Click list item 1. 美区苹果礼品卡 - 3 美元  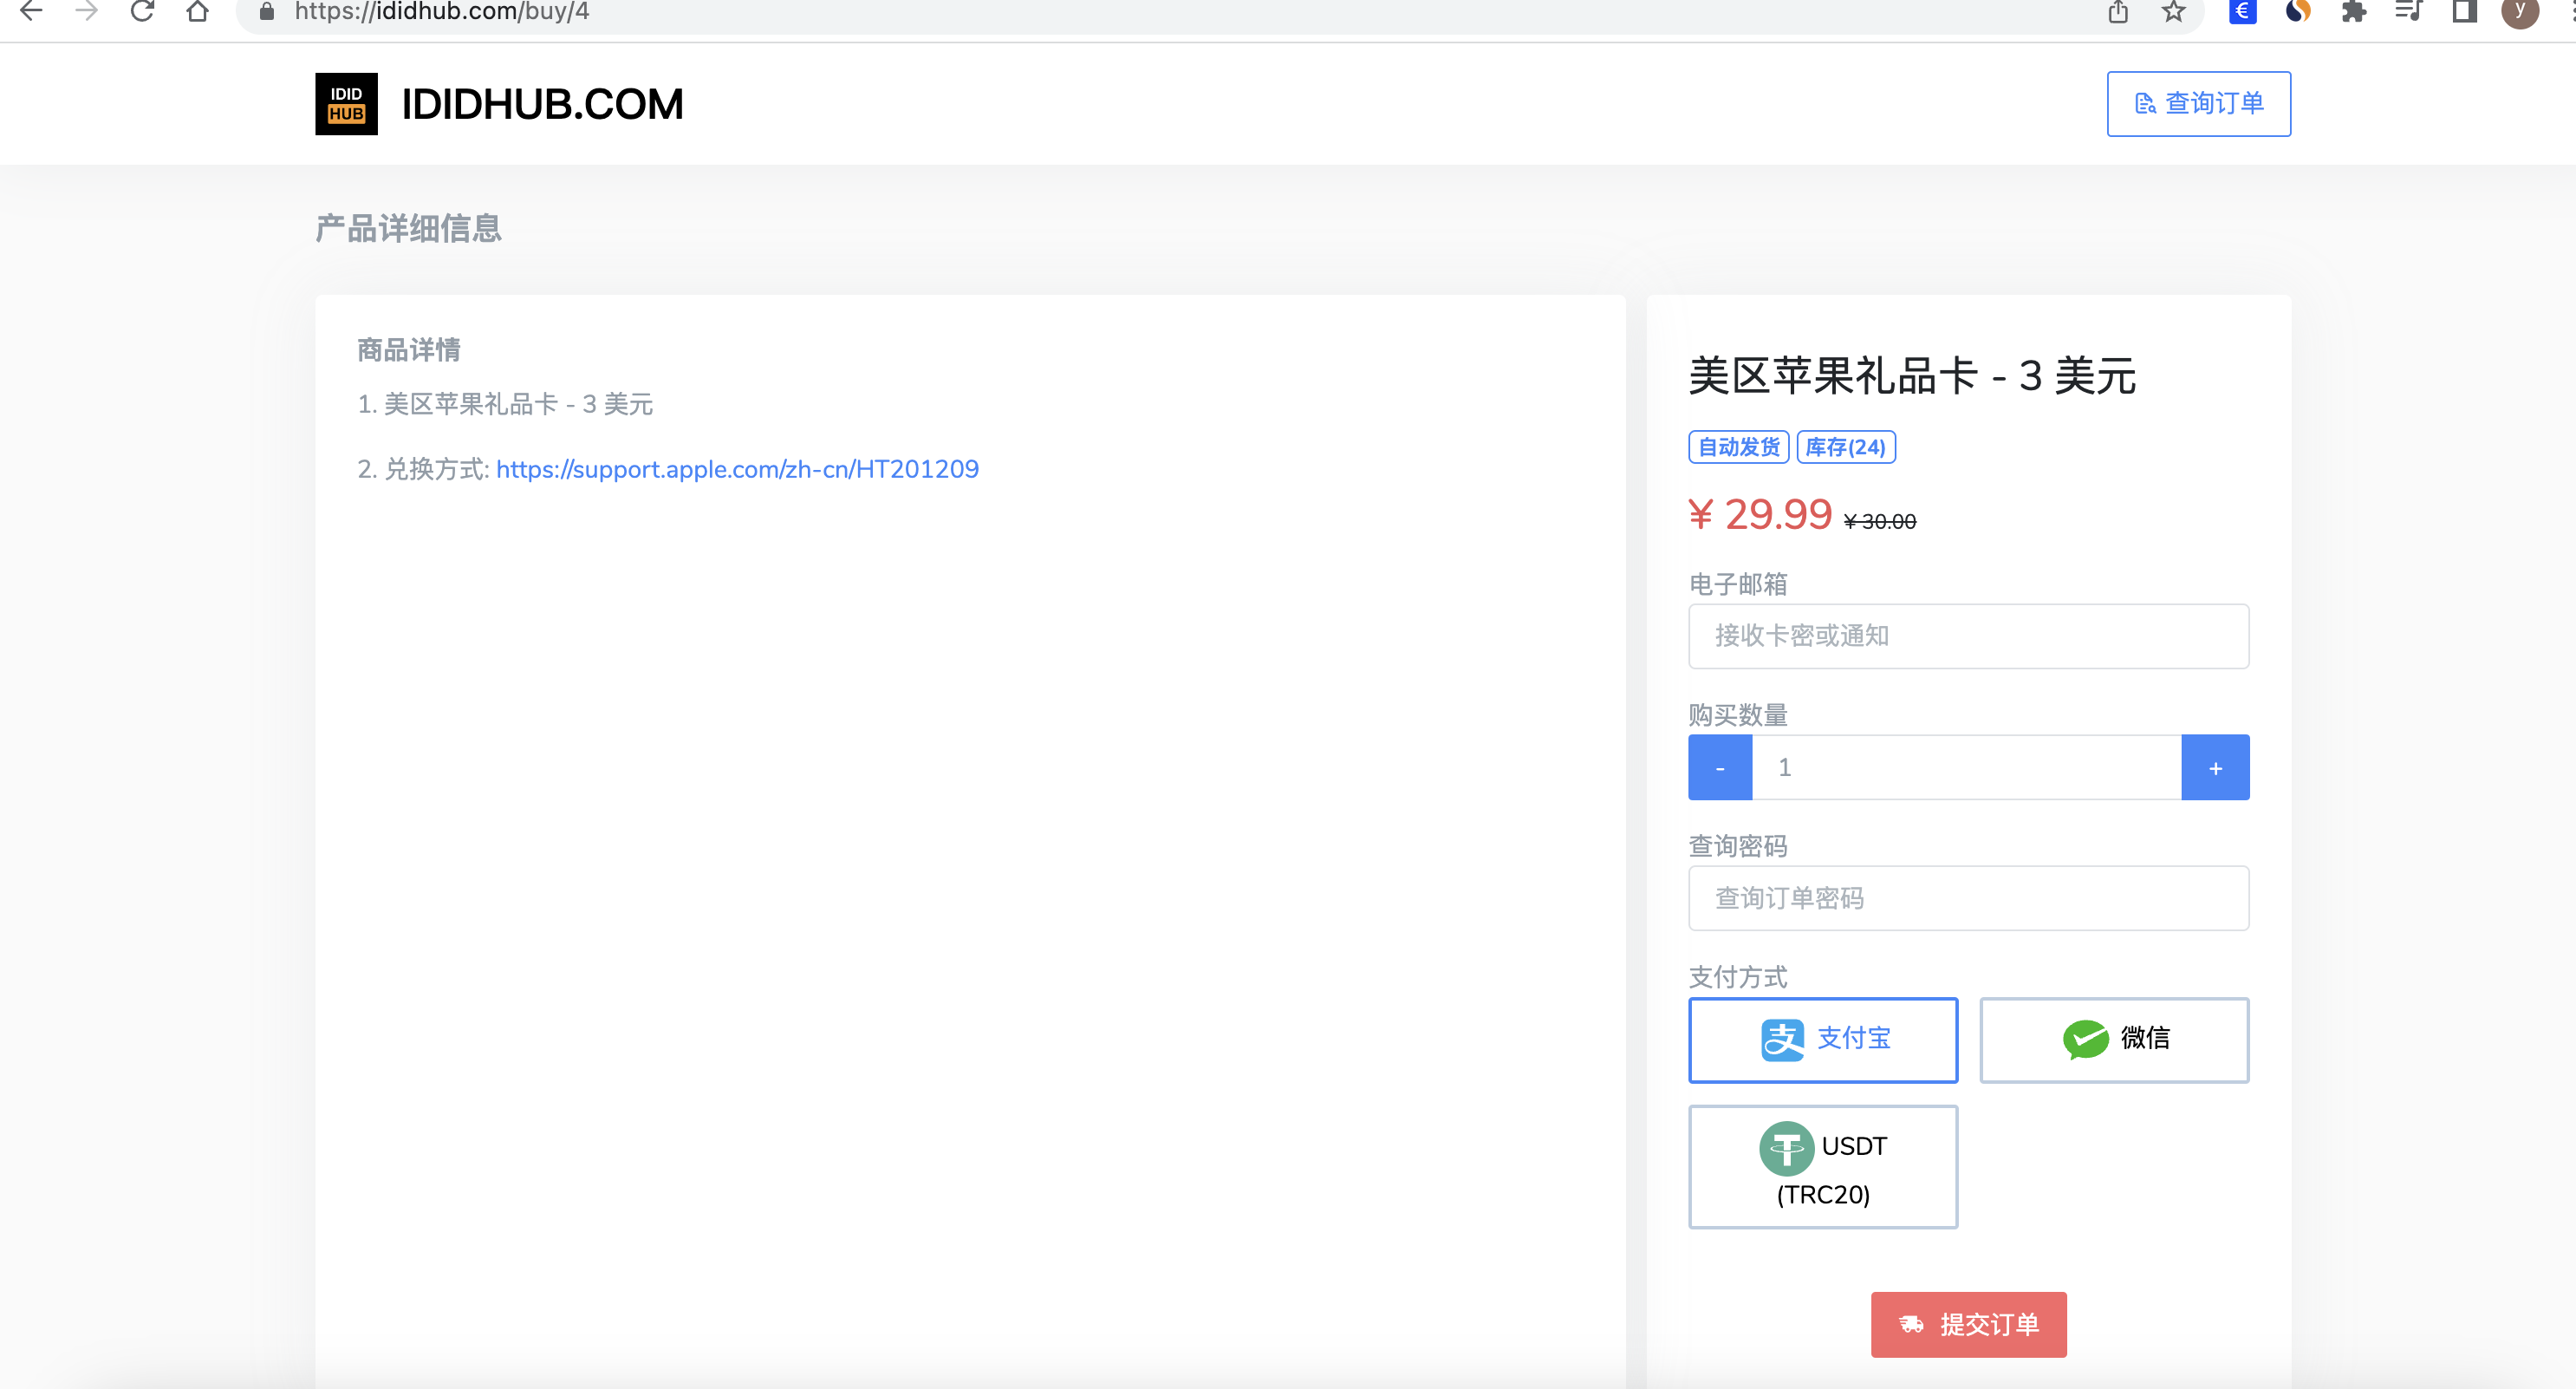[505, 404]
